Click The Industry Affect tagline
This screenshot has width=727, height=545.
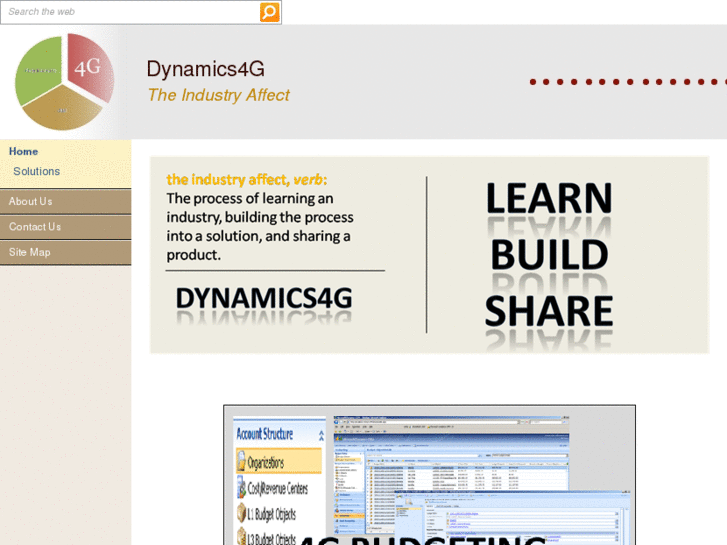coord(218,95)
